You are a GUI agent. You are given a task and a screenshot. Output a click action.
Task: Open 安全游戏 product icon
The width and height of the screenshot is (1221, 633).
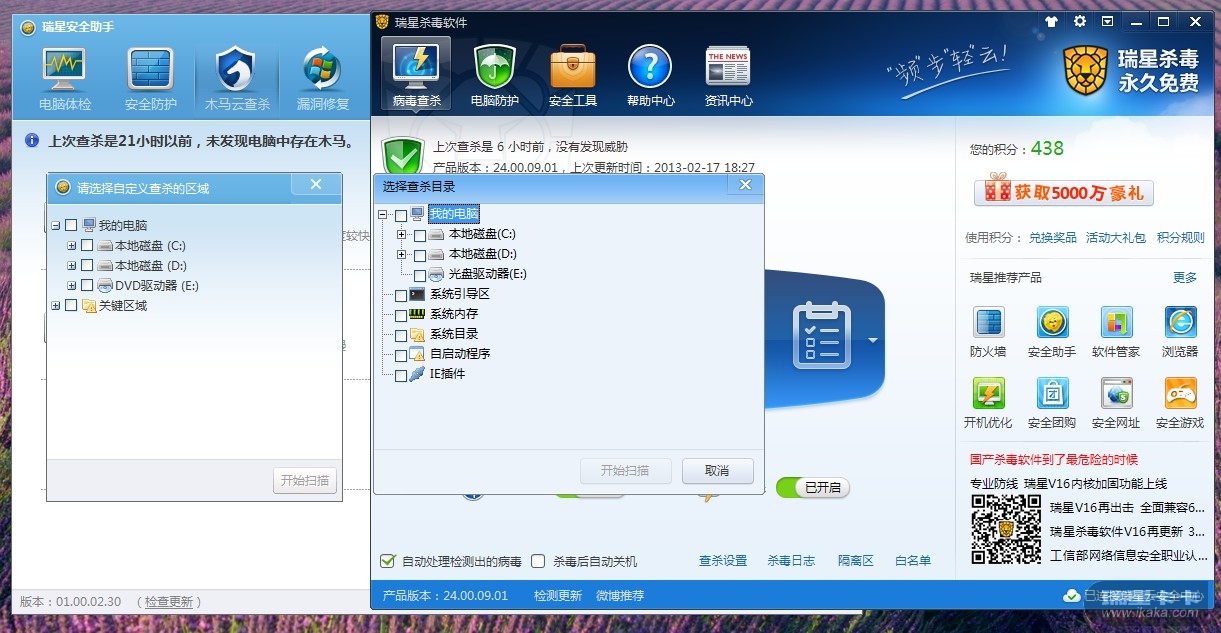(1180, 404)
